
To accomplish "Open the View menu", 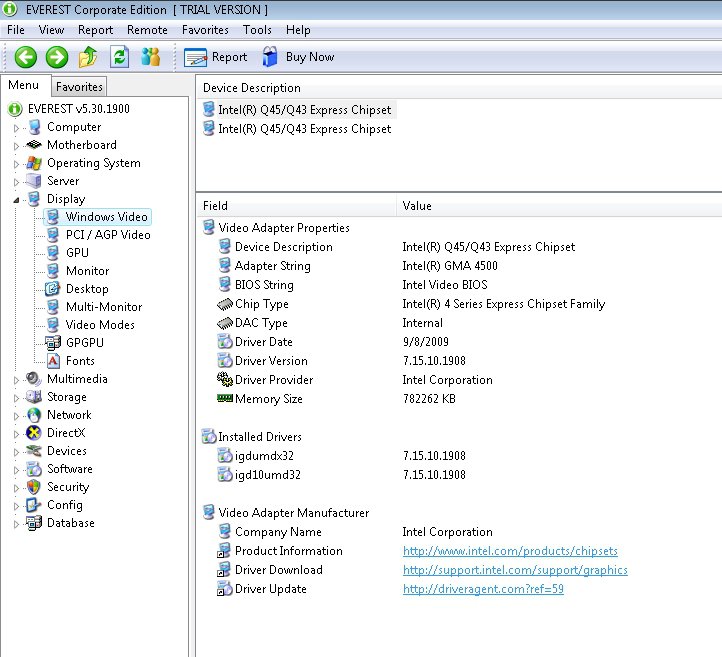I will tap(51, 30).
